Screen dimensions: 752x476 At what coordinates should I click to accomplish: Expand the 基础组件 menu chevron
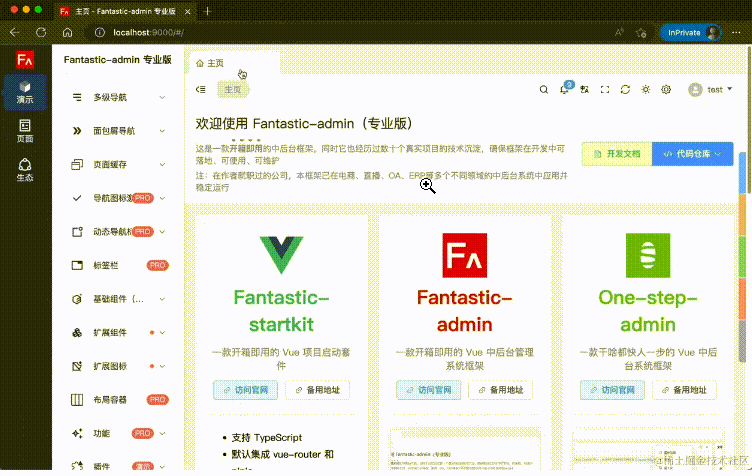(x=163, y=299)
